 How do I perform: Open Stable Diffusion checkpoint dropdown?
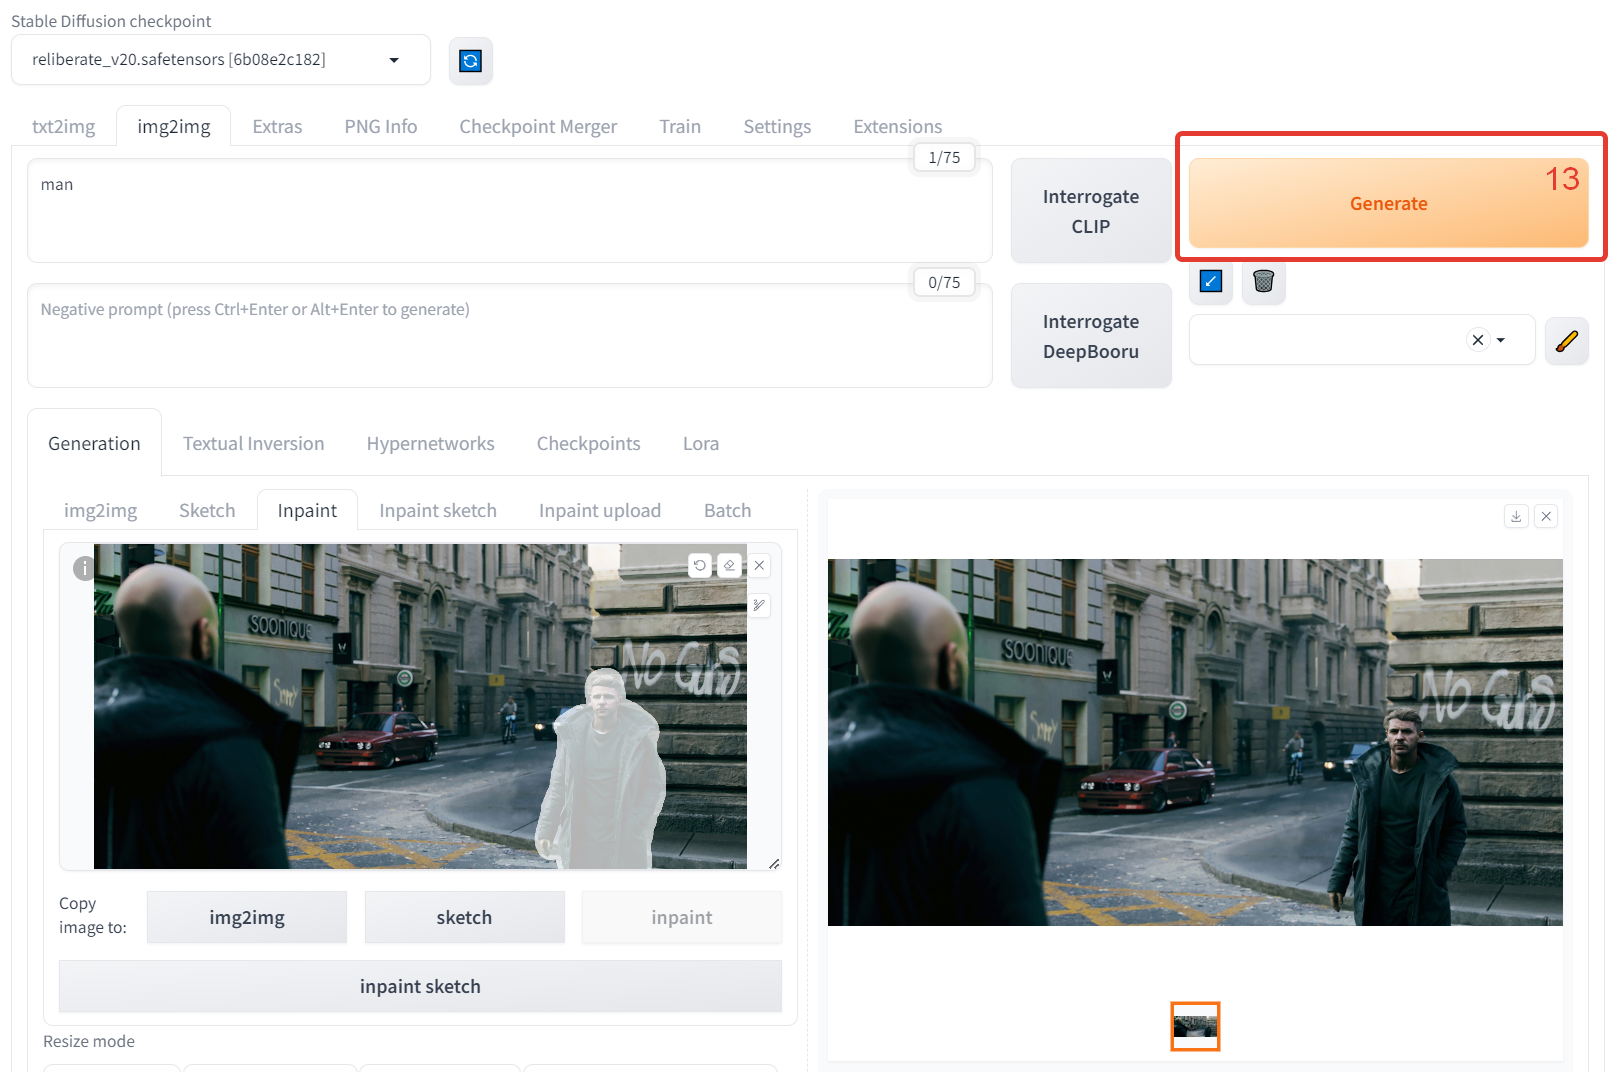click(221, 60)
